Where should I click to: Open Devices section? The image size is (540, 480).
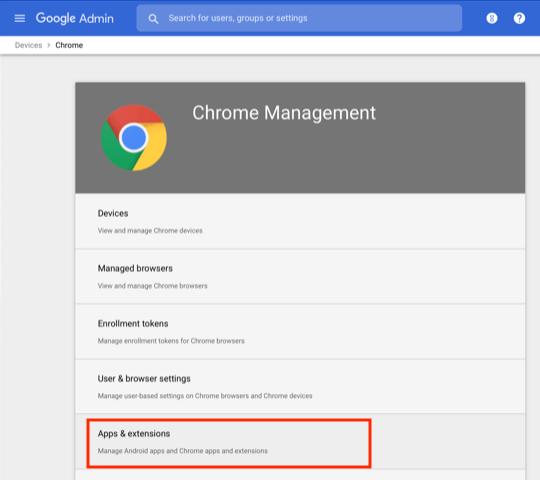point(300,221)
